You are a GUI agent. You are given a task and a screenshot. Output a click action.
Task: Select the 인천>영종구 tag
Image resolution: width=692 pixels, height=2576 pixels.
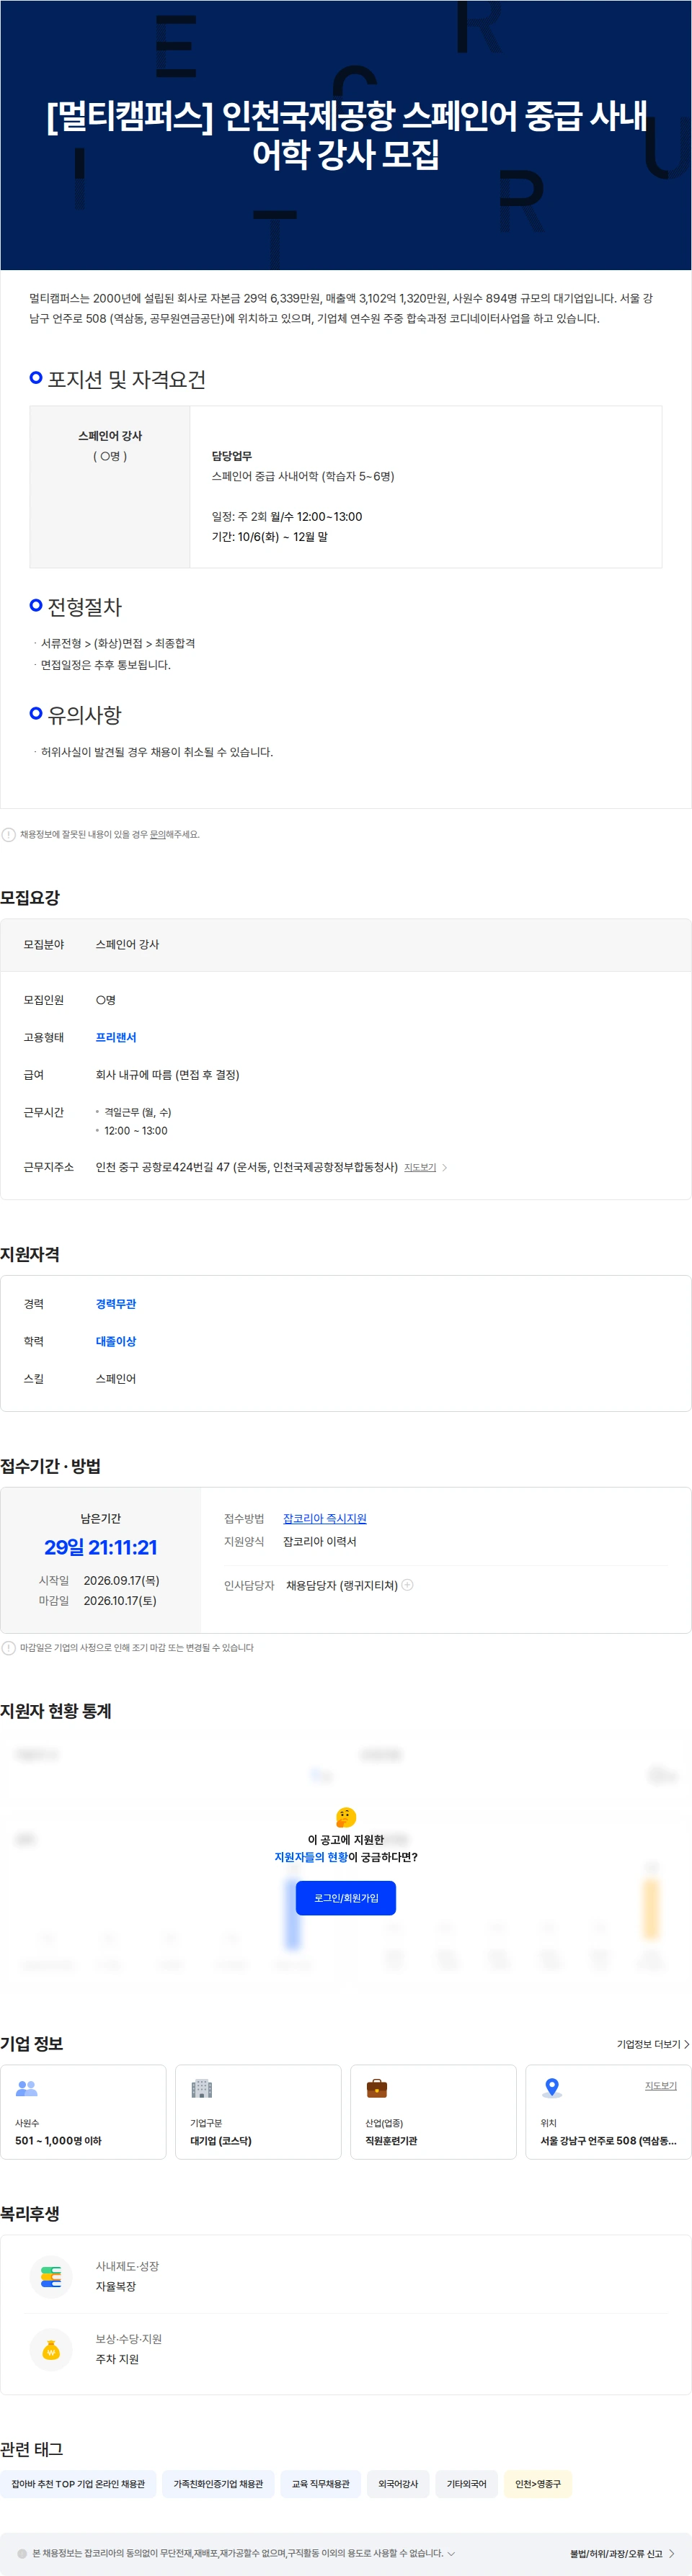(538, 2483)
